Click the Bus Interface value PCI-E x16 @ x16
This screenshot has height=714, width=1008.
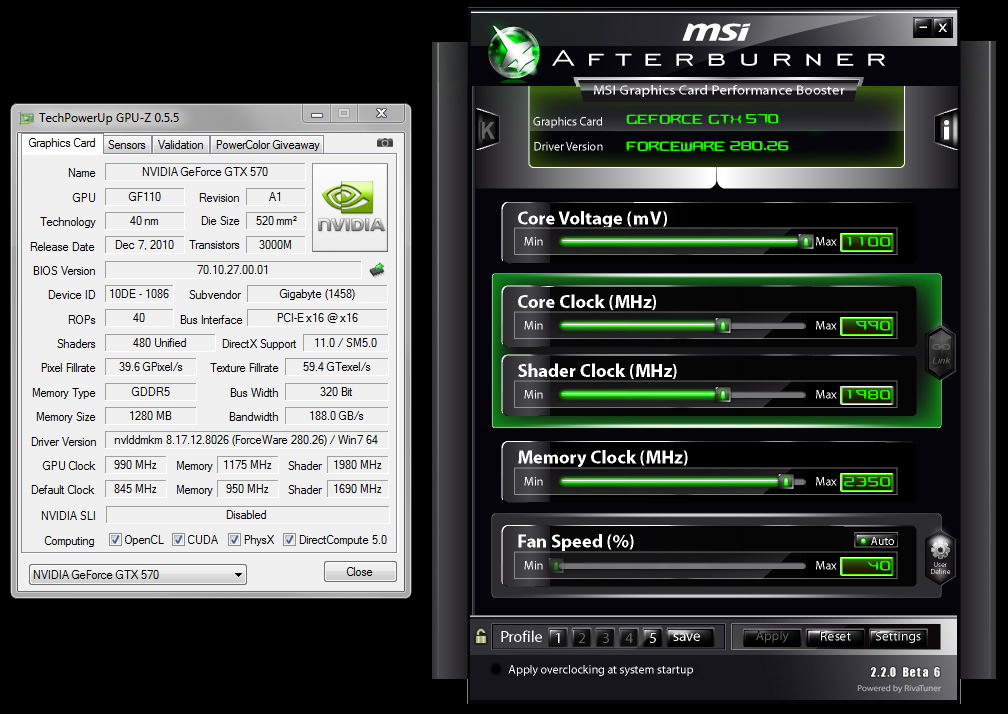pyautogui.click(x=318, y=318)
